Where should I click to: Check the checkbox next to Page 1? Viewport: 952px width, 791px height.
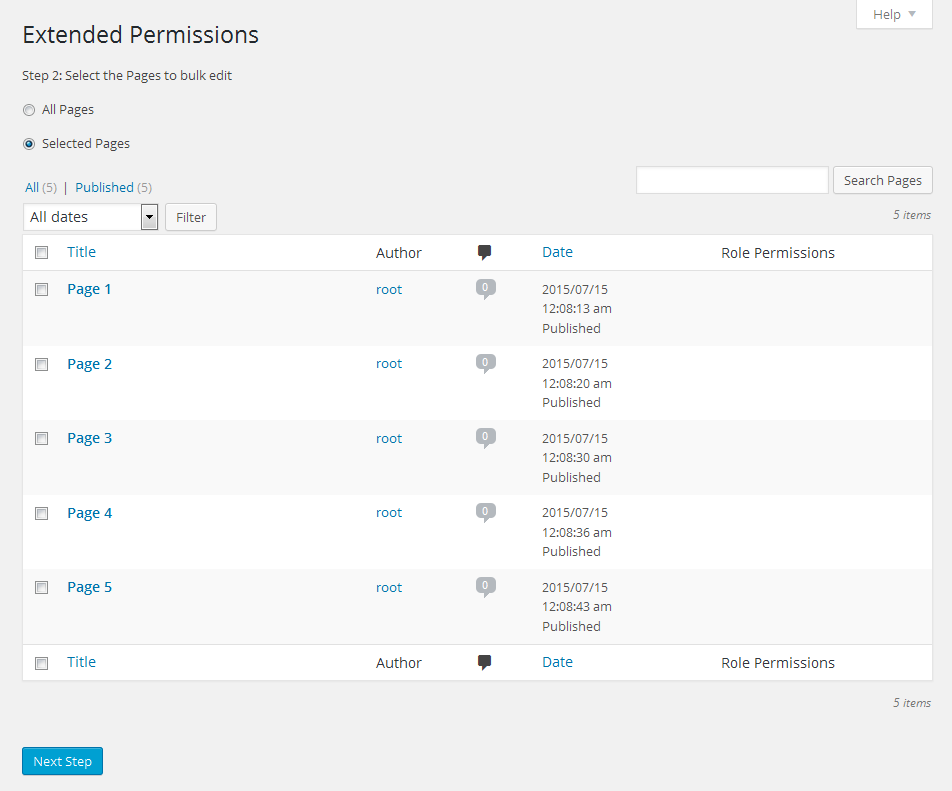[41, 289]
